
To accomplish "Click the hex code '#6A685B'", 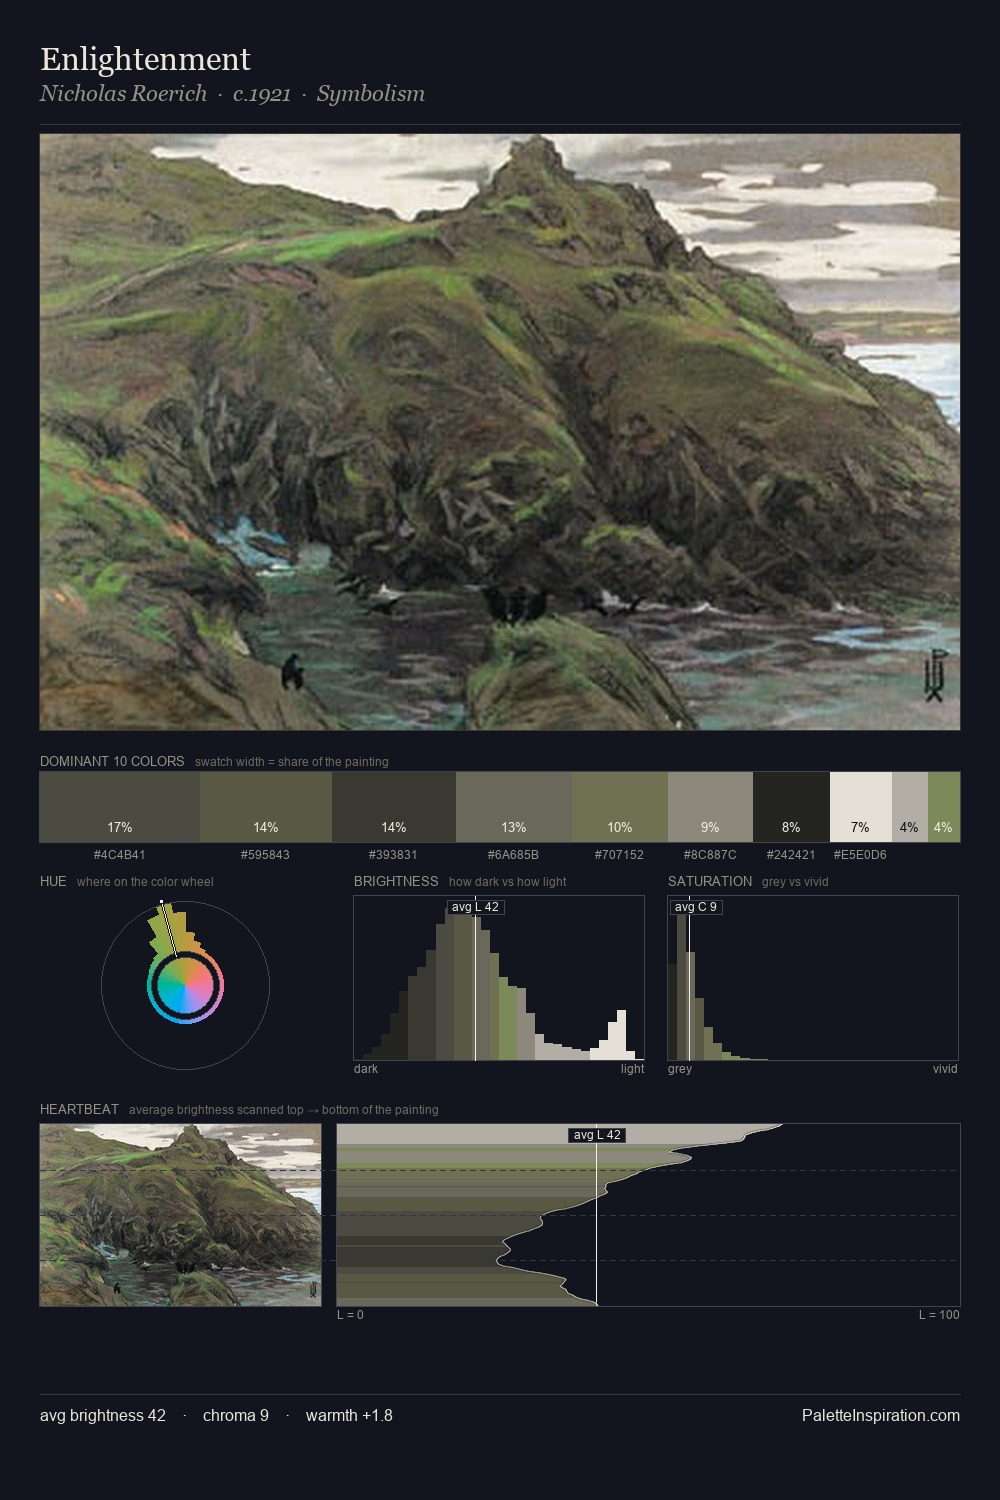I will [x=514, y=855].
